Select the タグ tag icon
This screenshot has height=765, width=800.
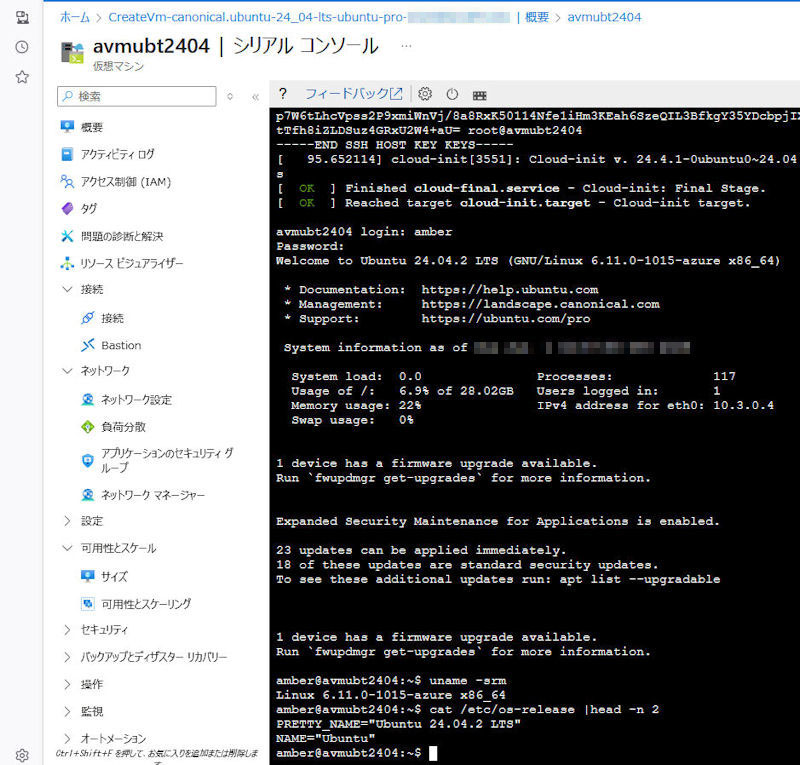point(67,208)
